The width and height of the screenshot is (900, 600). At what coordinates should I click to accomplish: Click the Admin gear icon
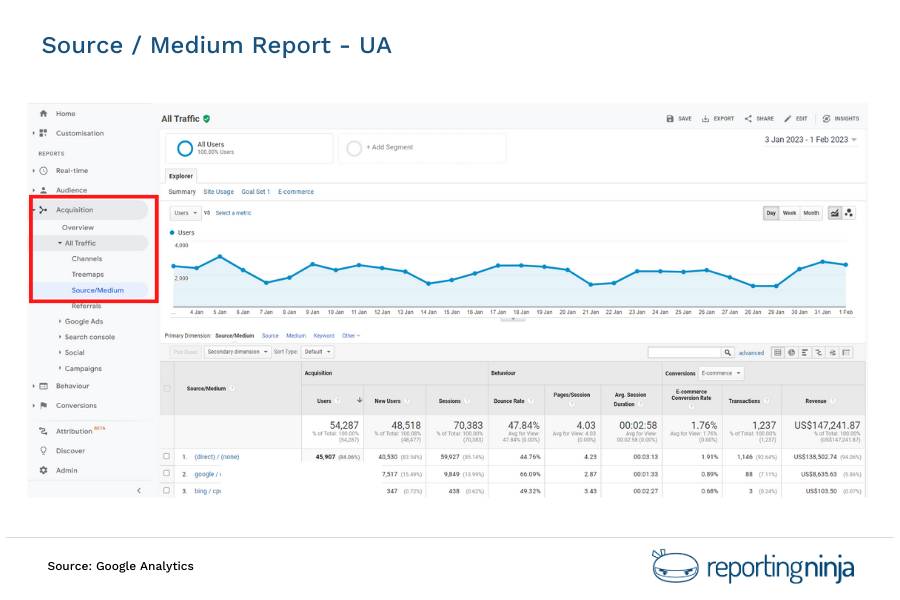point(43,470)
